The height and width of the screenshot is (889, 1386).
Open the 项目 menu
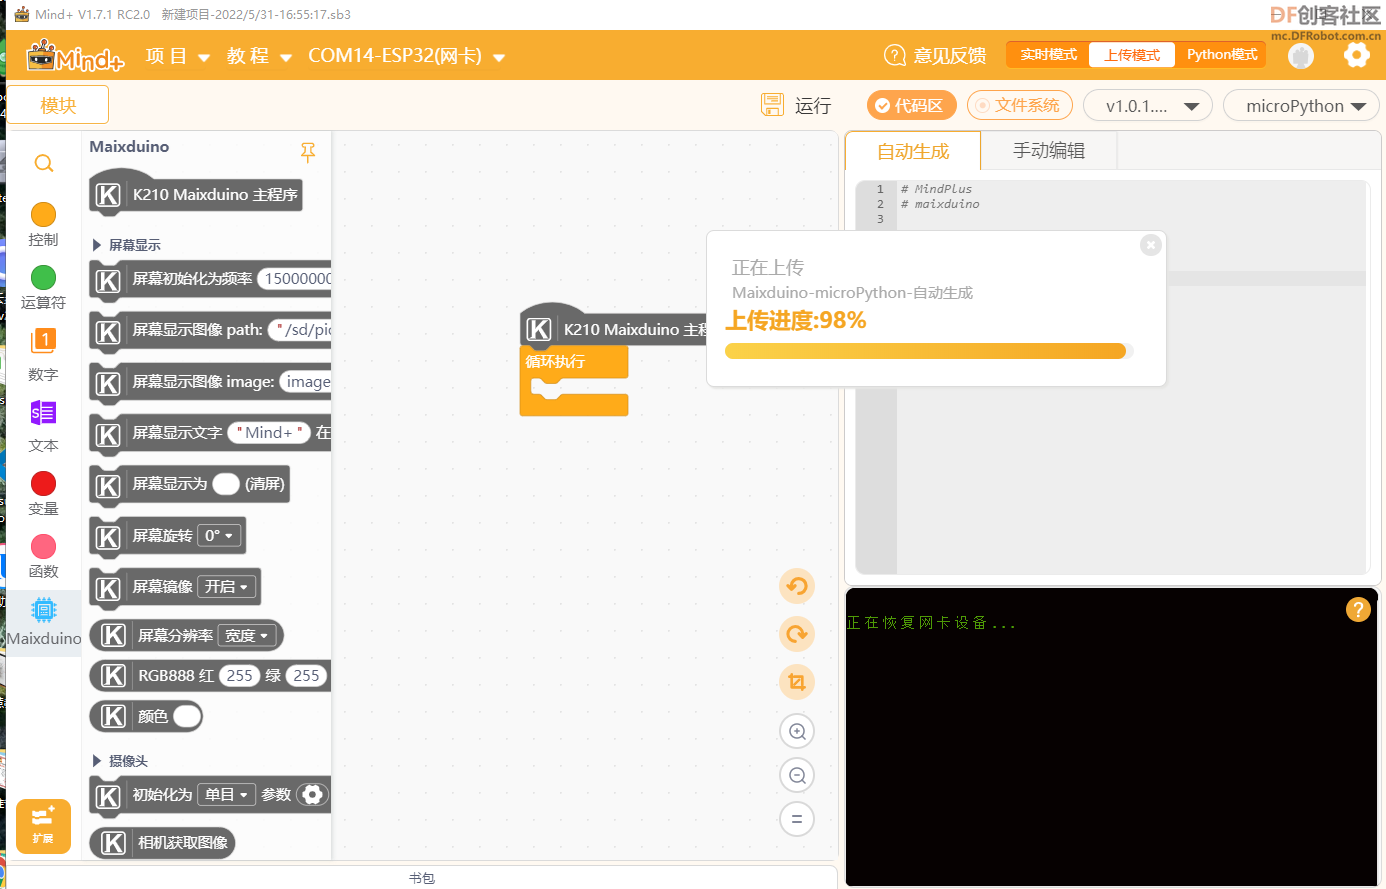pyautogui.click(x=177, y=56)
